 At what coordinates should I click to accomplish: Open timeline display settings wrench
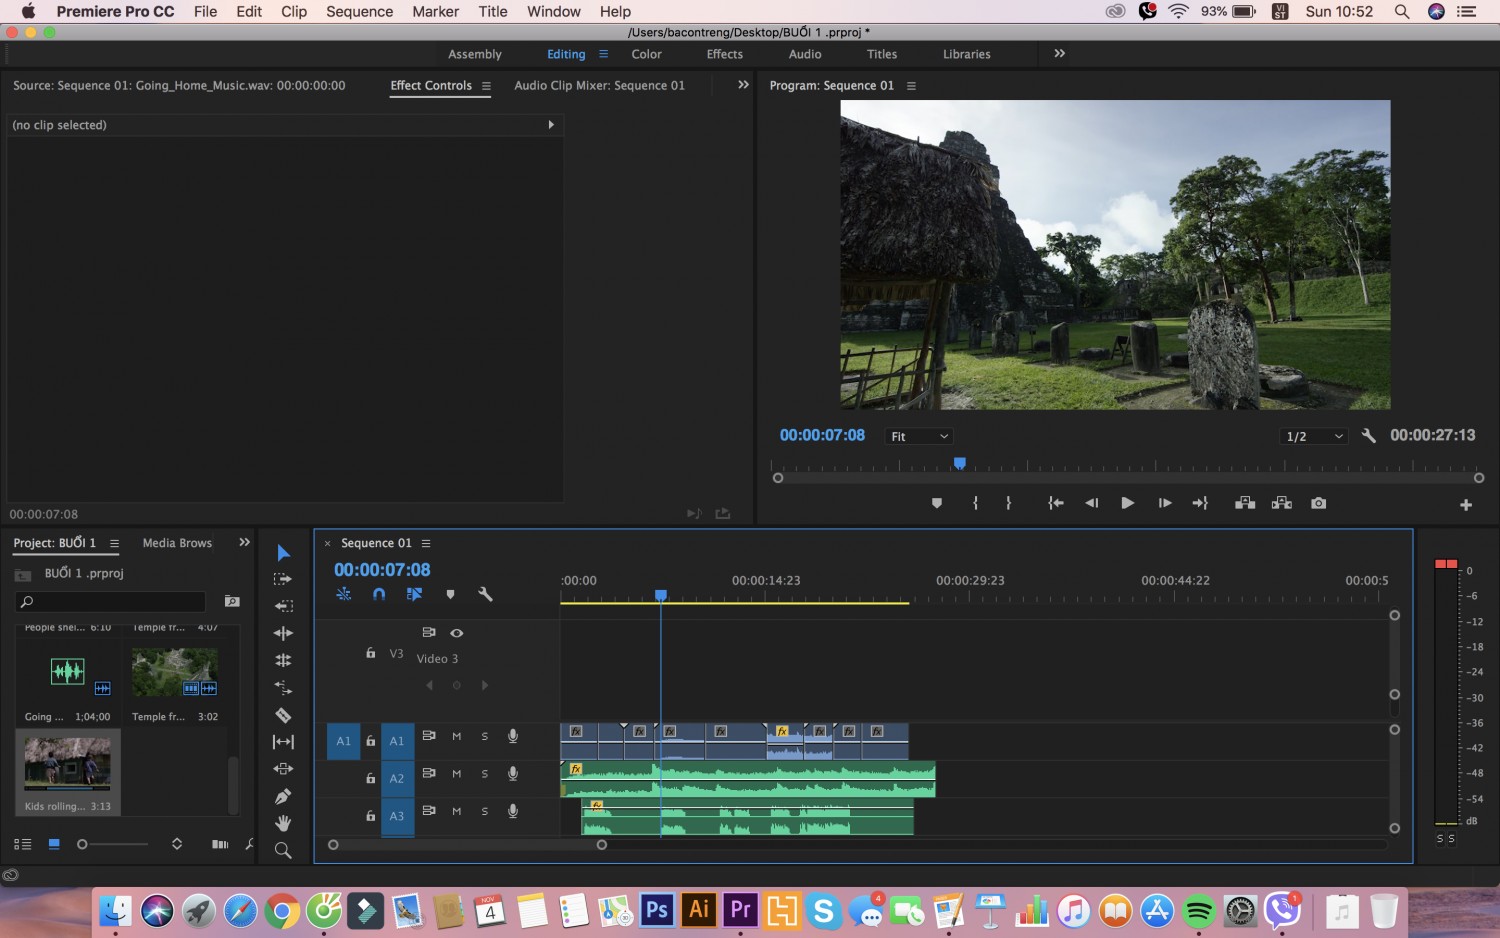(485, 594)
